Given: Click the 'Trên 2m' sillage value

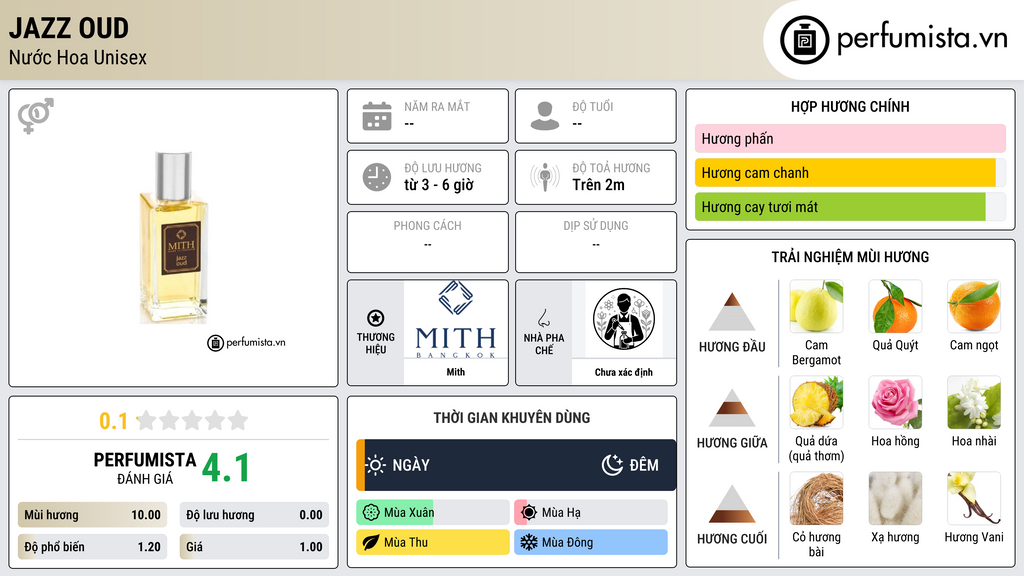Looking at the screenshot, I should coord(598,185).
